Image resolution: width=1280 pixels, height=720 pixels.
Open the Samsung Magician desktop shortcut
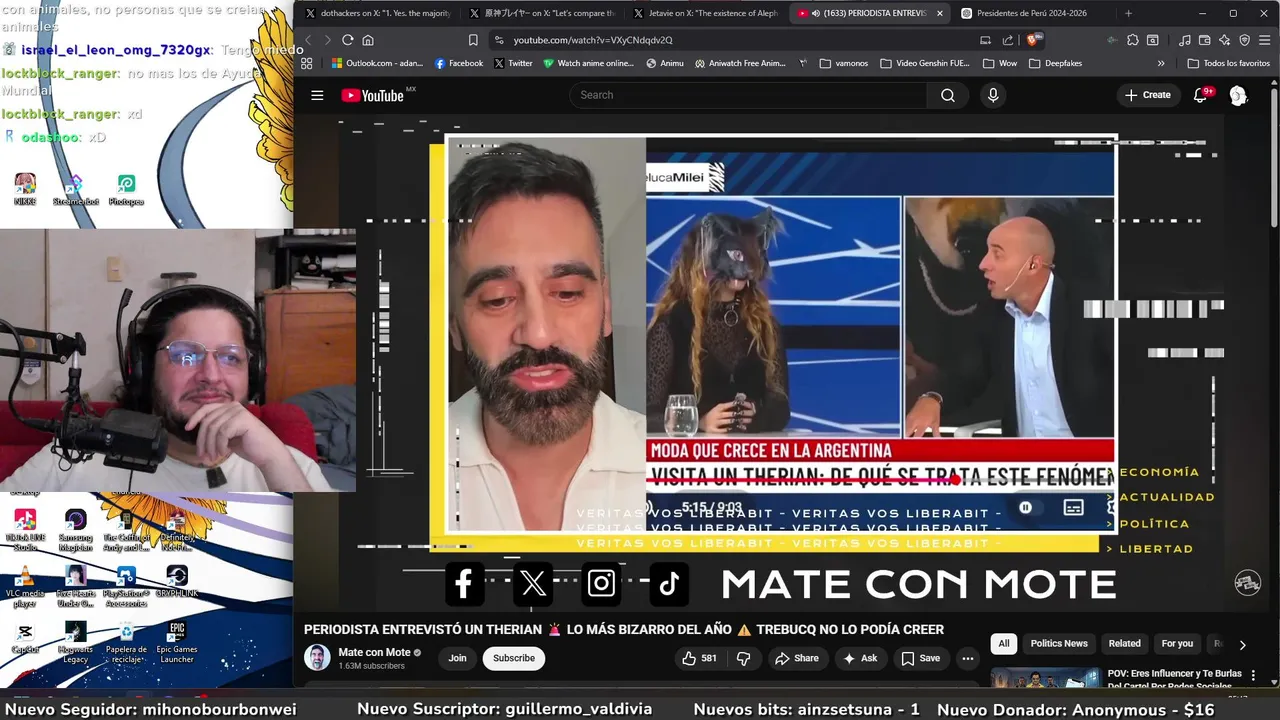75,531
